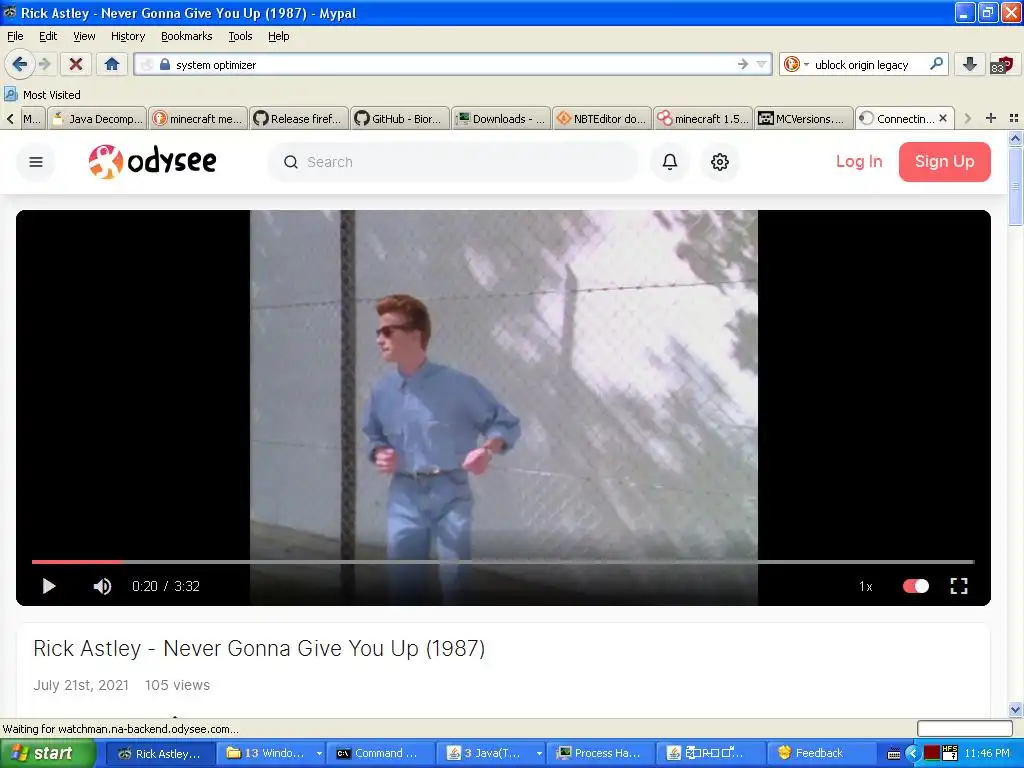Viewport: 1024px width, 768px height.
Task: Click the magnifier search icon in search box
Action: coord(936,64)
